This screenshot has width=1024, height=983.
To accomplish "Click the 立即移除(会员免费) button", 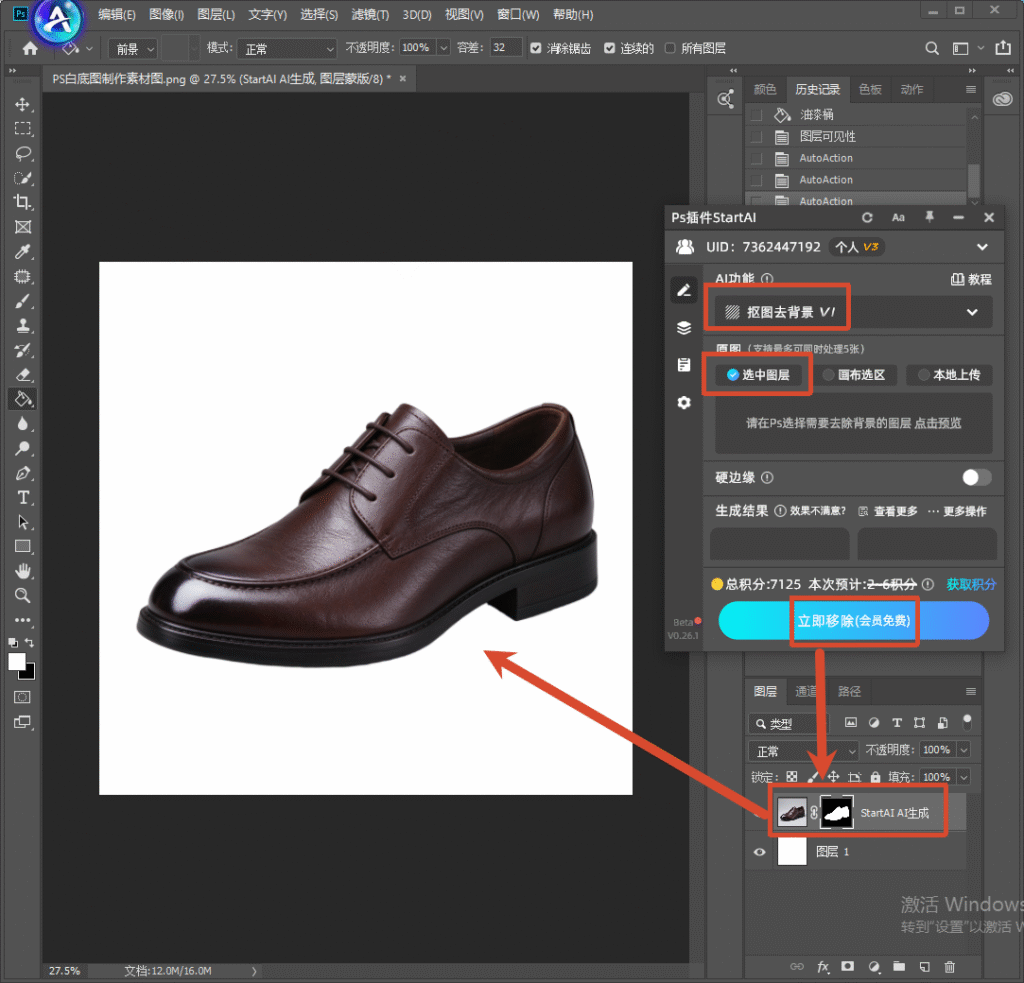I will tap(854, 620).
